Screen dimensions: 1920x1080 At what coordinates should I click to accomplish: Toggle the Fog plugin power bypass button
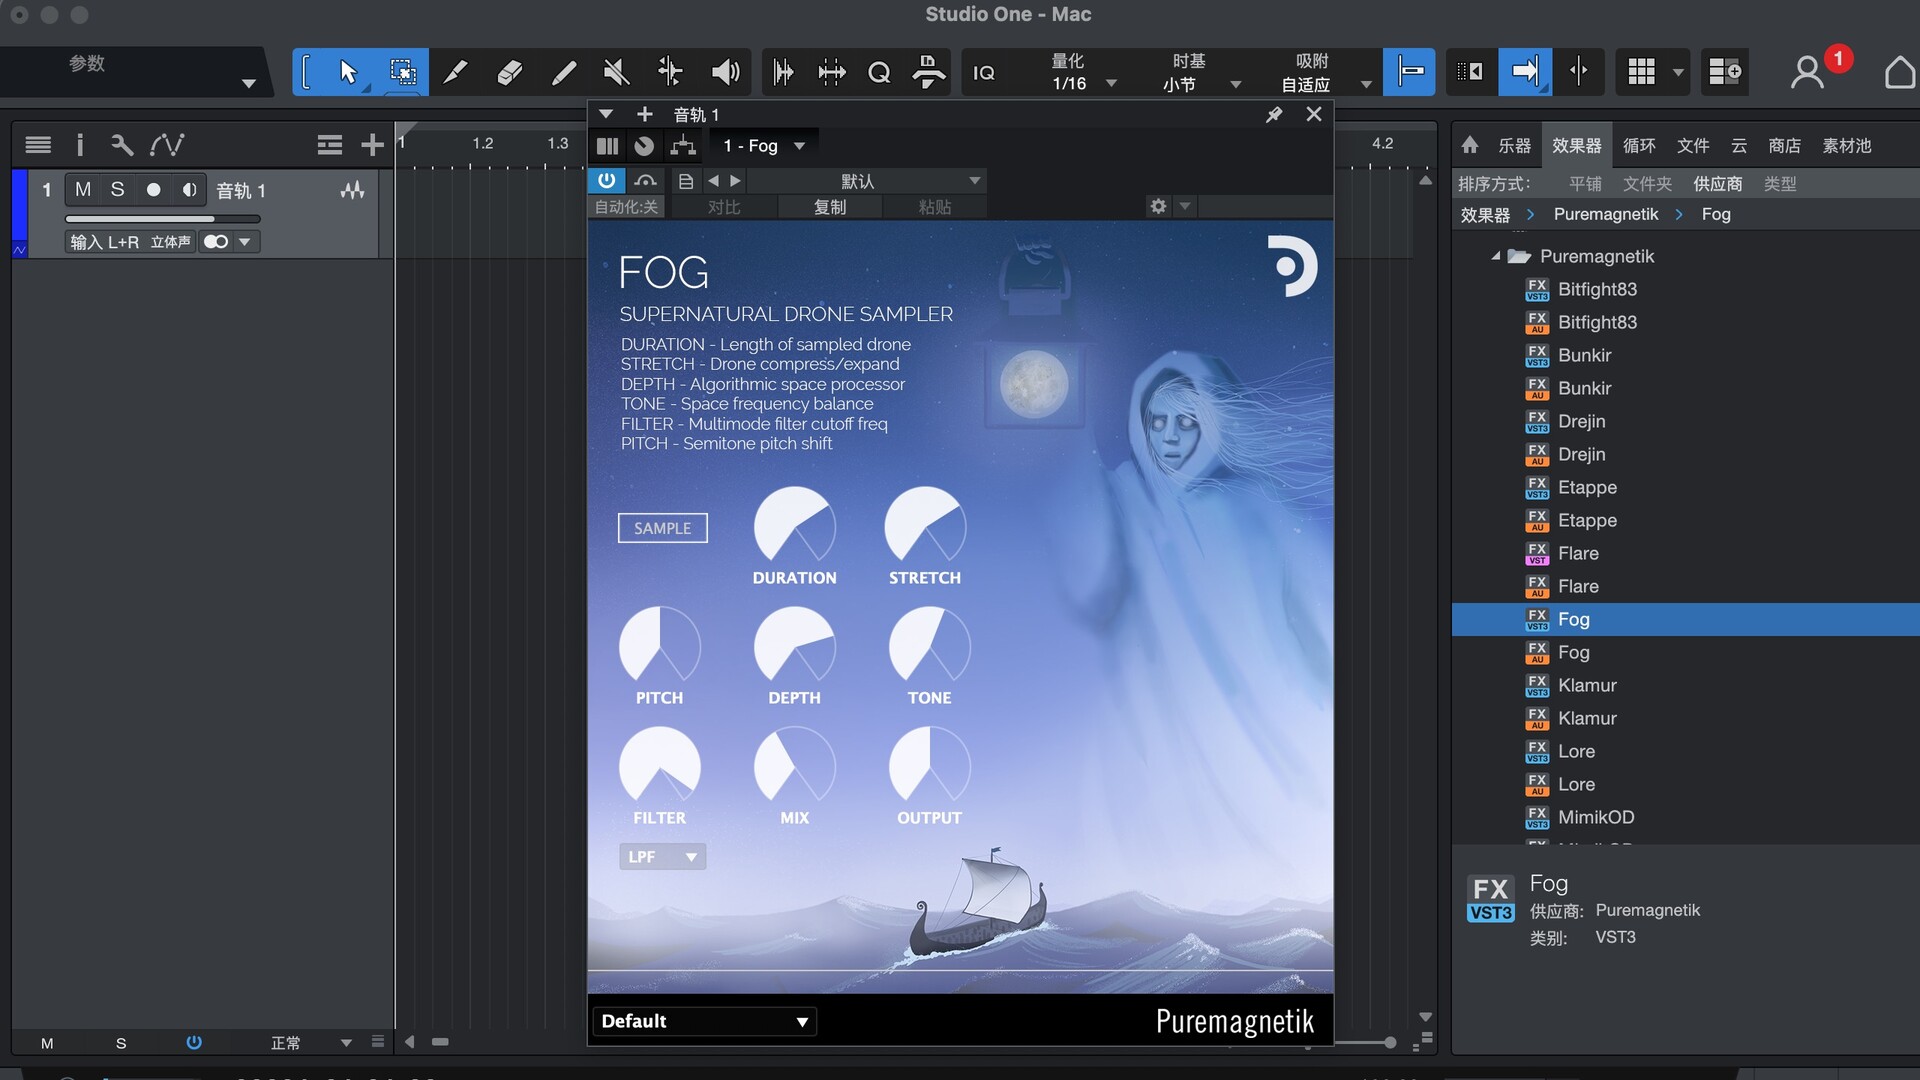pos(606,181)
